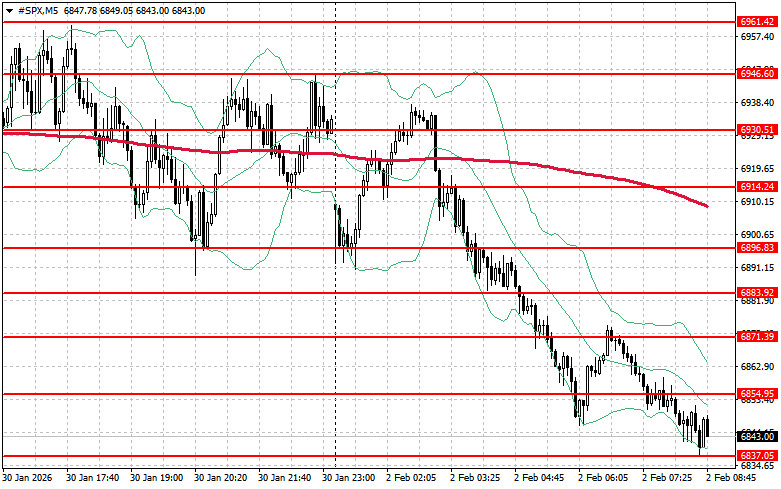Click the 6896.83 red price label
781x489 pixels.
757,248
